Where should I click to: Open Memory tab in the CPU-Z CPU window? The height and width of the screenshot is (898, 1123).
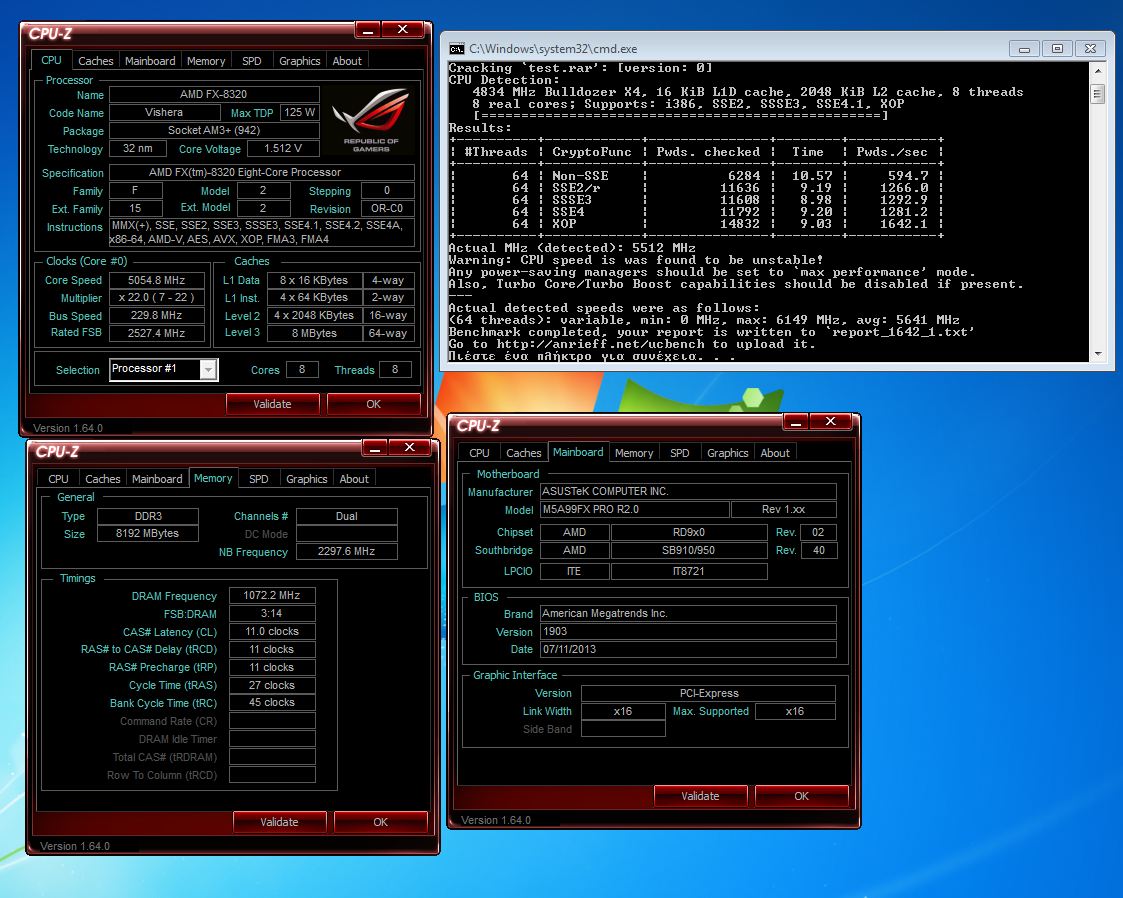206,61
